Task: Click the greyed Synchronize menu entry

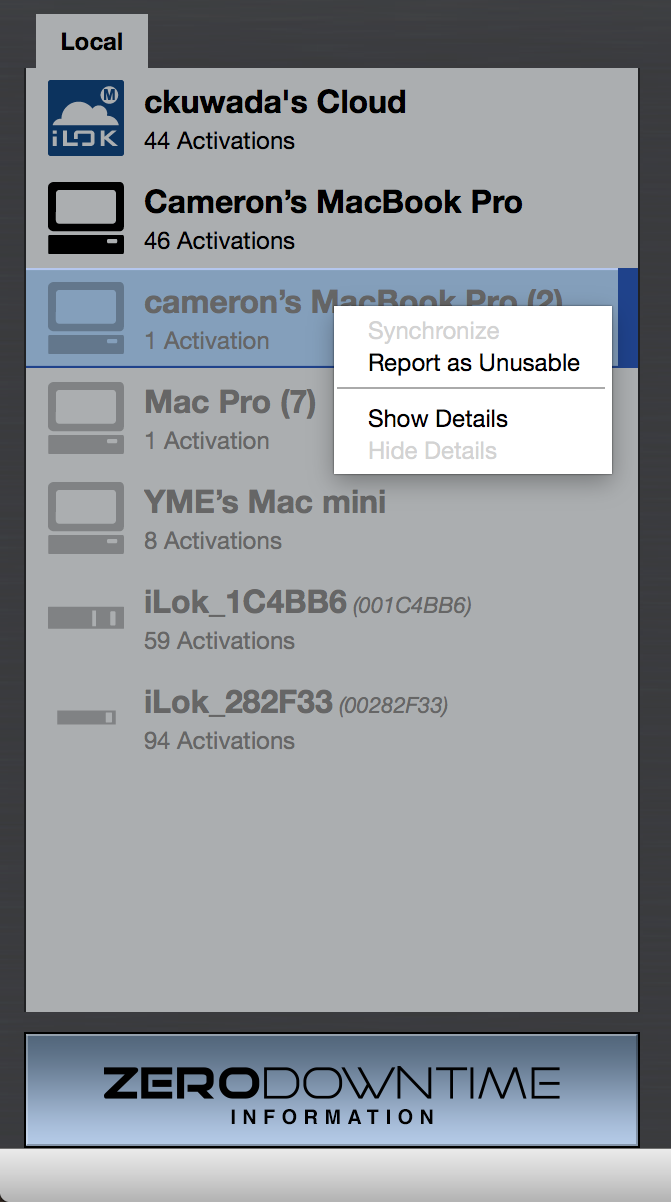Action: 434,331
